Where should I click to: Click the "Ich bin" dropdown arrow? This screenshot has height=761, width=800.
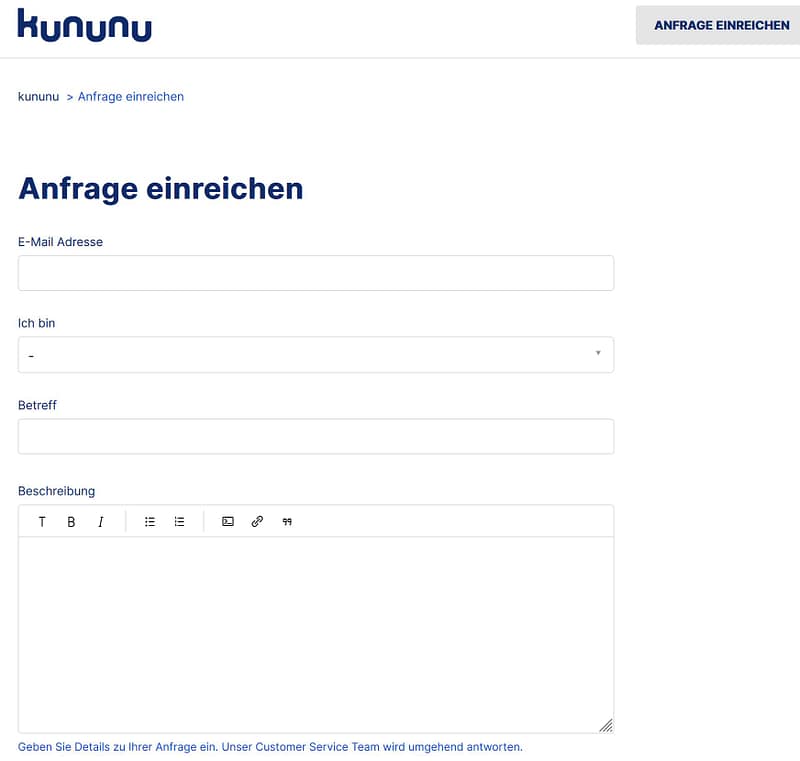coord(598,353)
